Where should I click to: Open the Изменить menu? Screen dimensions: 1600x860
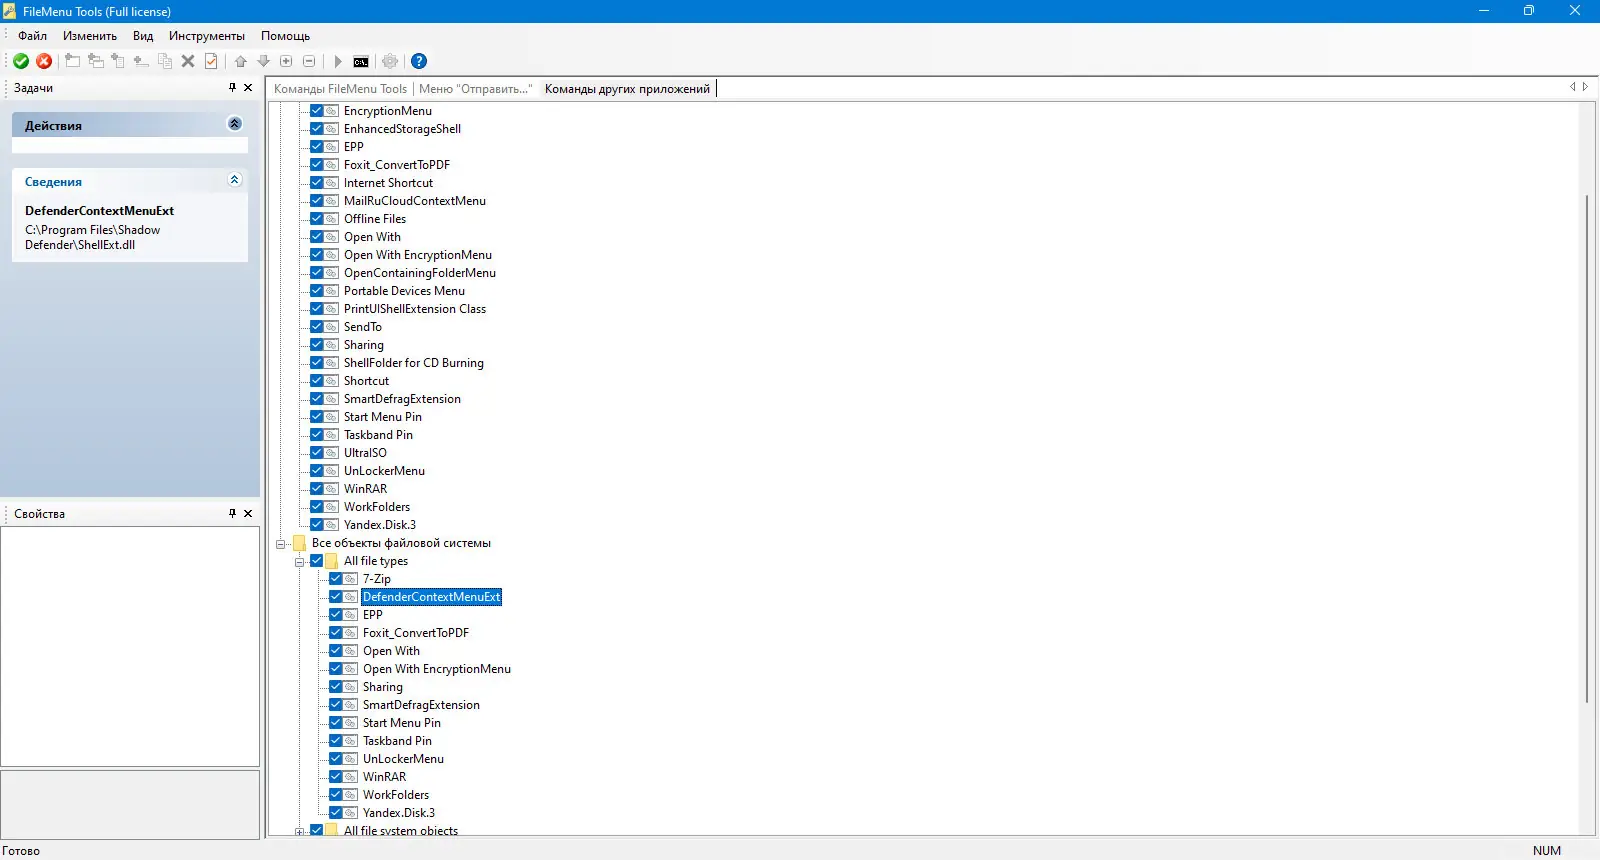90,36
